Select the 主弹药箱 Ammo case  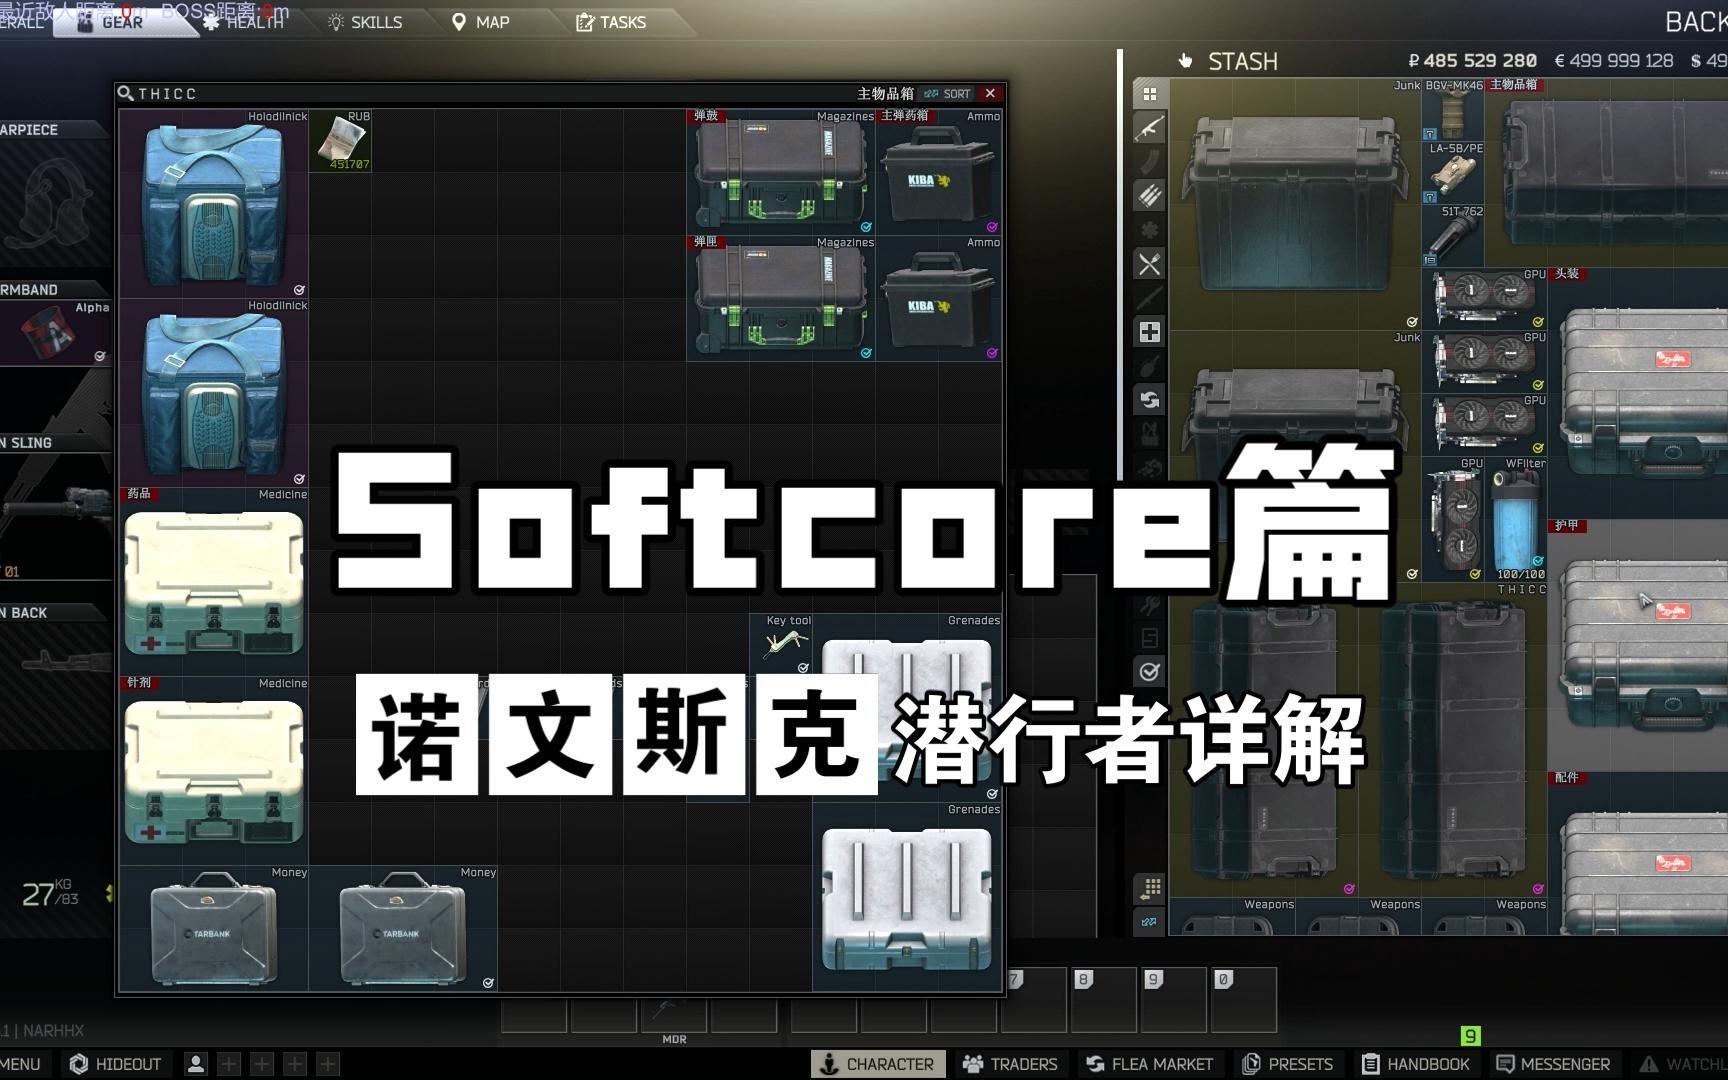click(939, 172)
